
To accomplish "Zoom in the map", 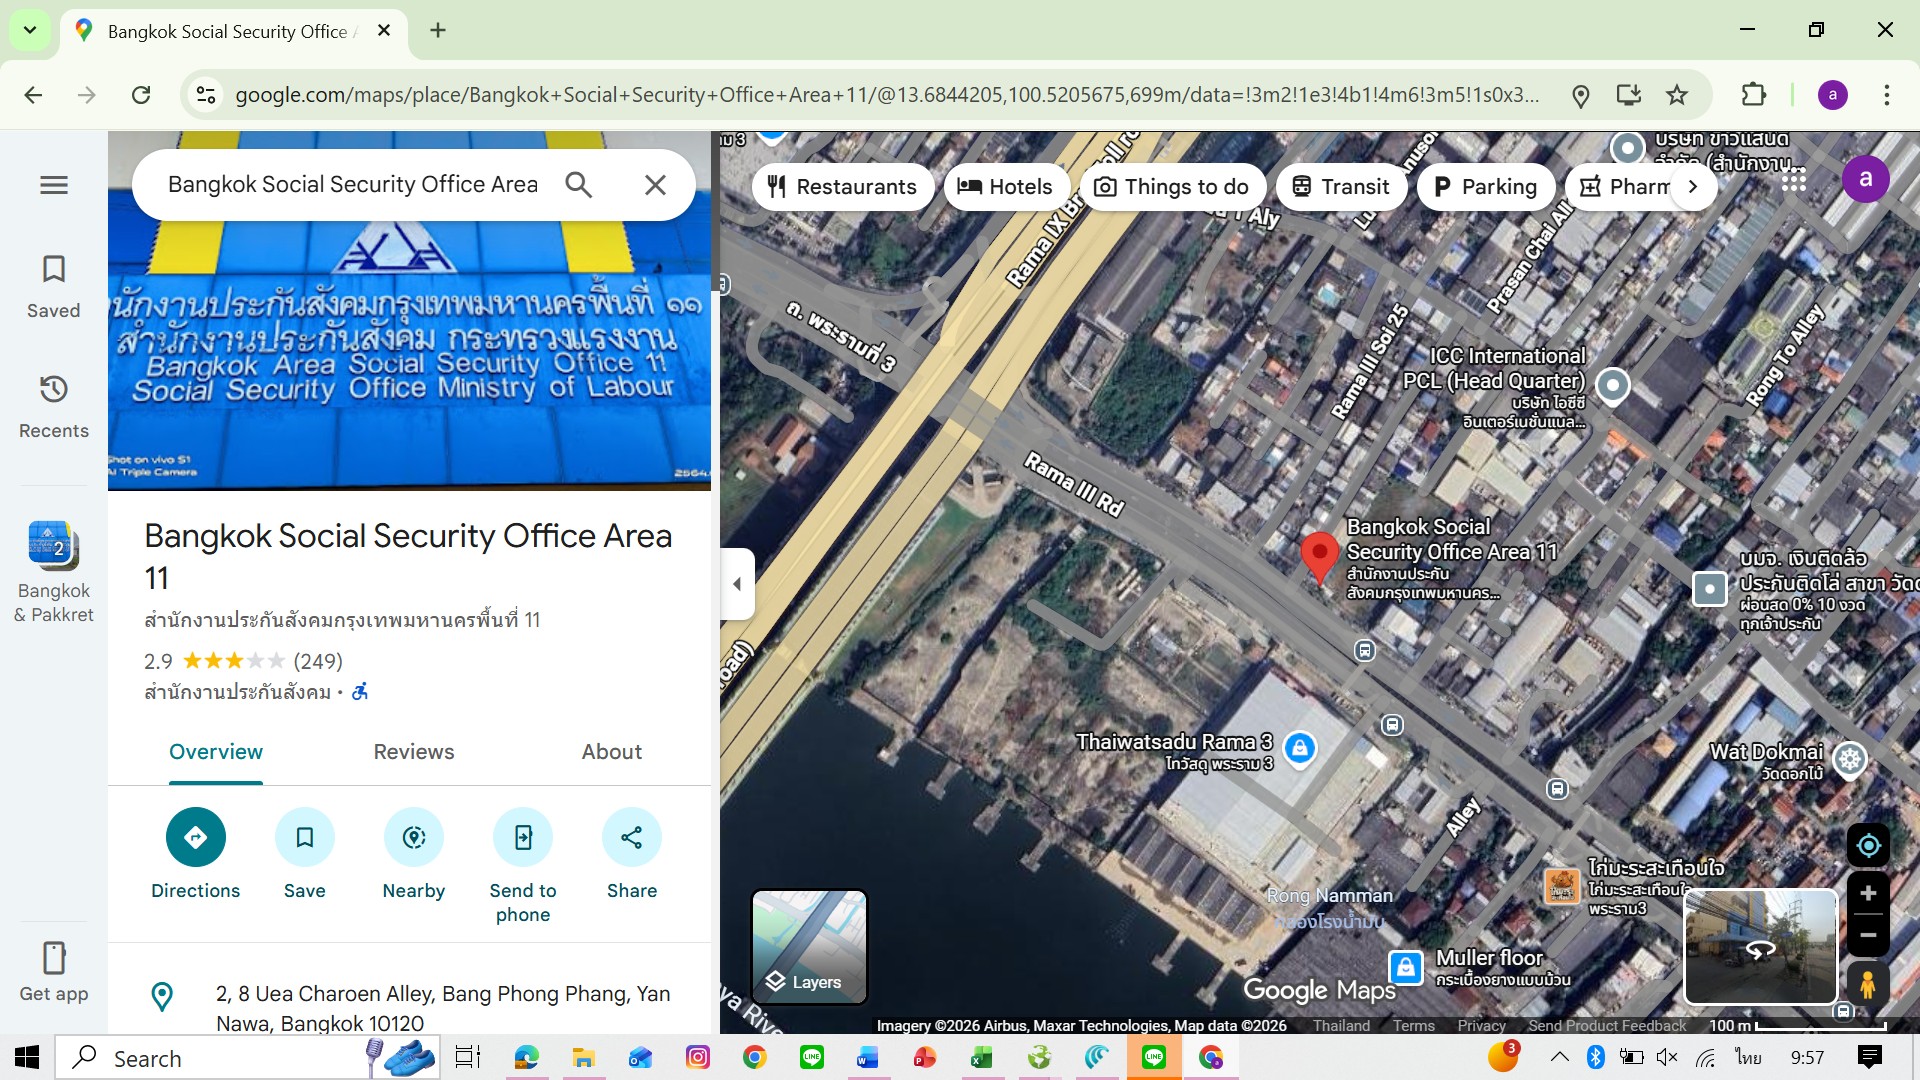I will pyautogui.click(x=1867, y=894).
